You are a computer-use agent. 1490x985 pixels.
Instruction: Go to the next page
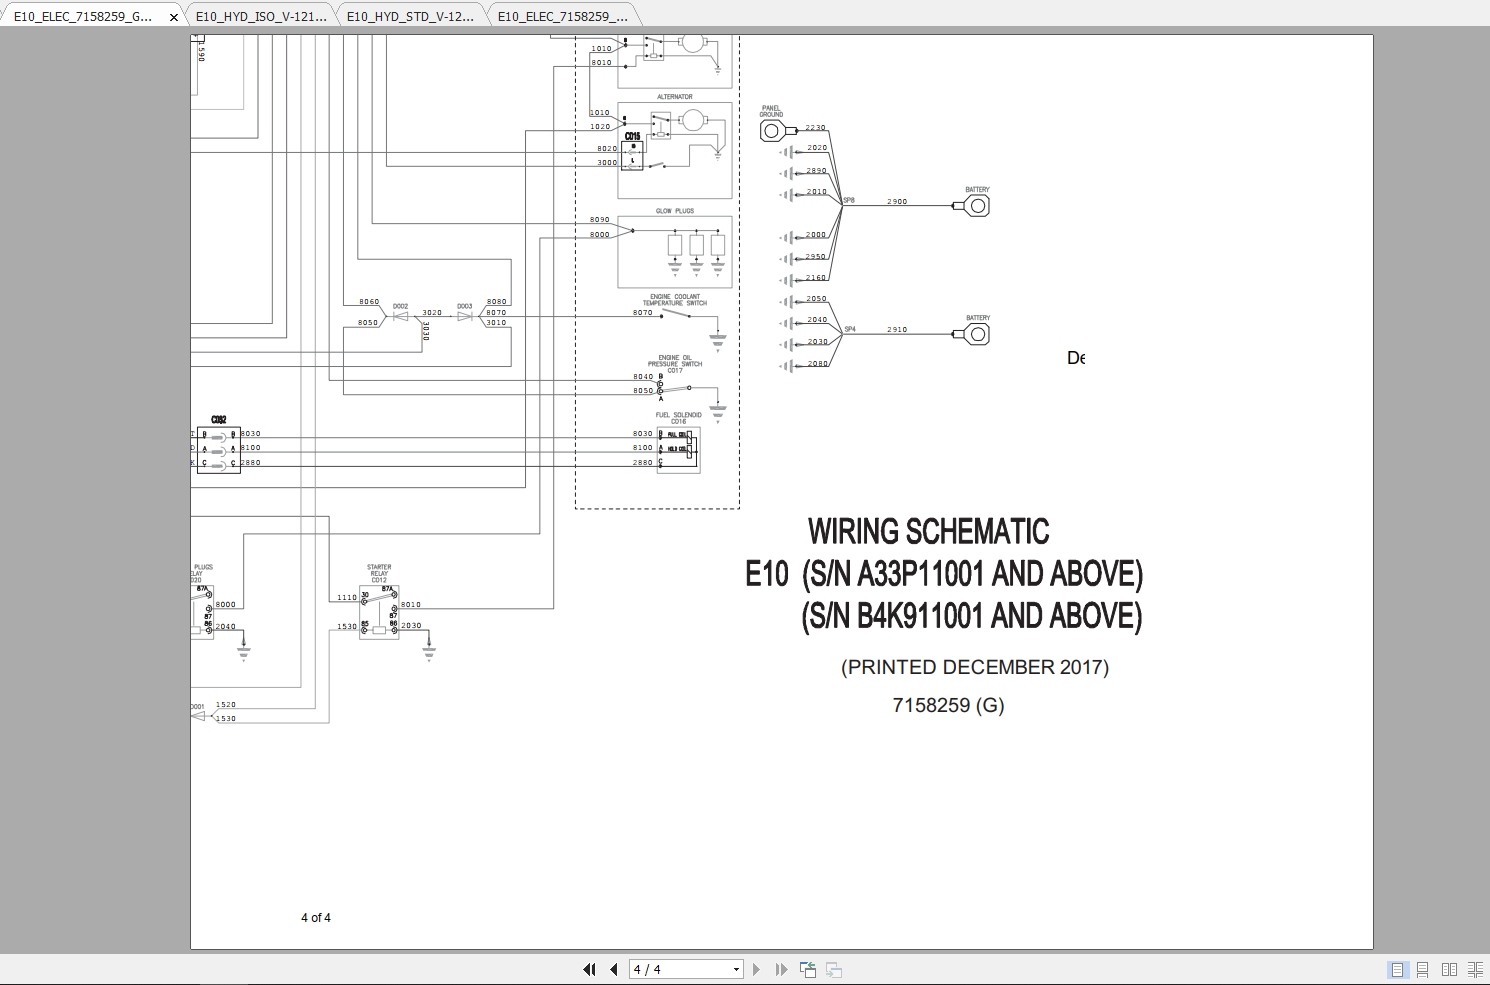point(757,969)
